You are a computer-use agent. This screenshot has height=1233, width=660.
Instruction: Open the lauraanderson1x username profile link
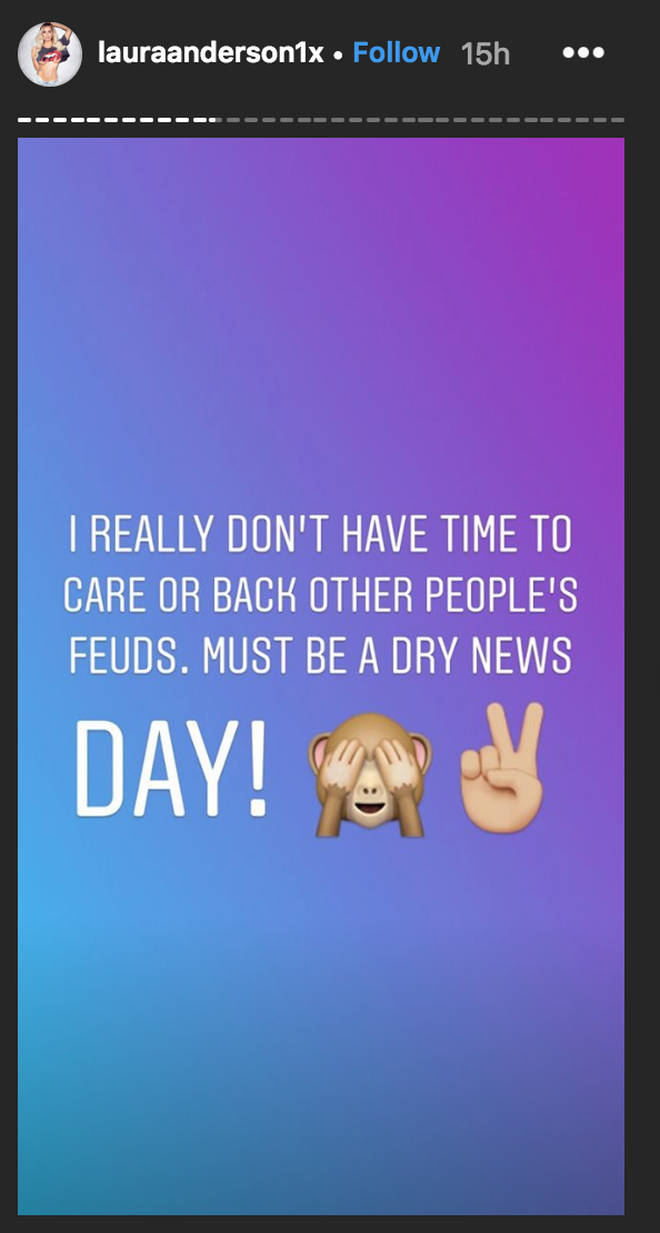[211, 53]
